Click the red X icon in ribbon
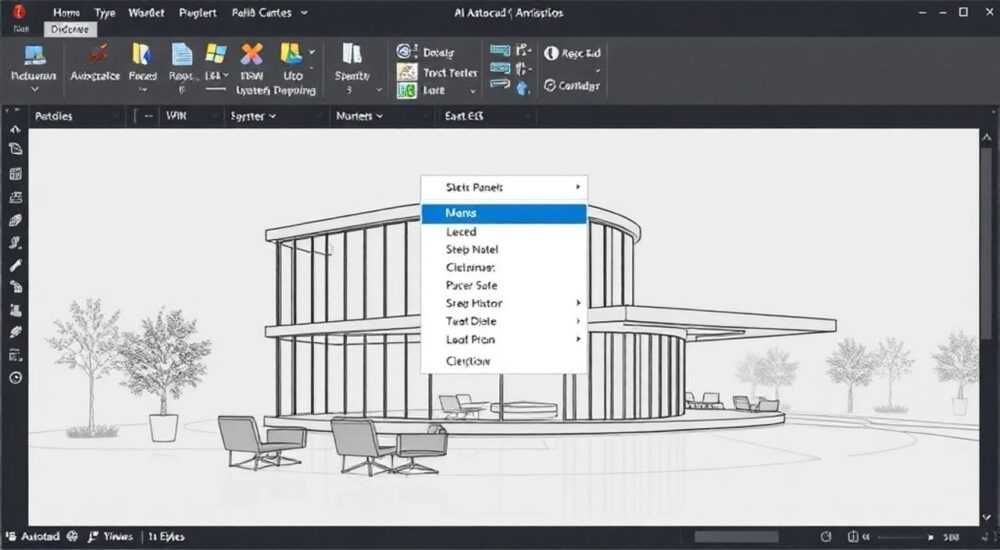This screenshot has height=550, width=1000. [251, 54]
